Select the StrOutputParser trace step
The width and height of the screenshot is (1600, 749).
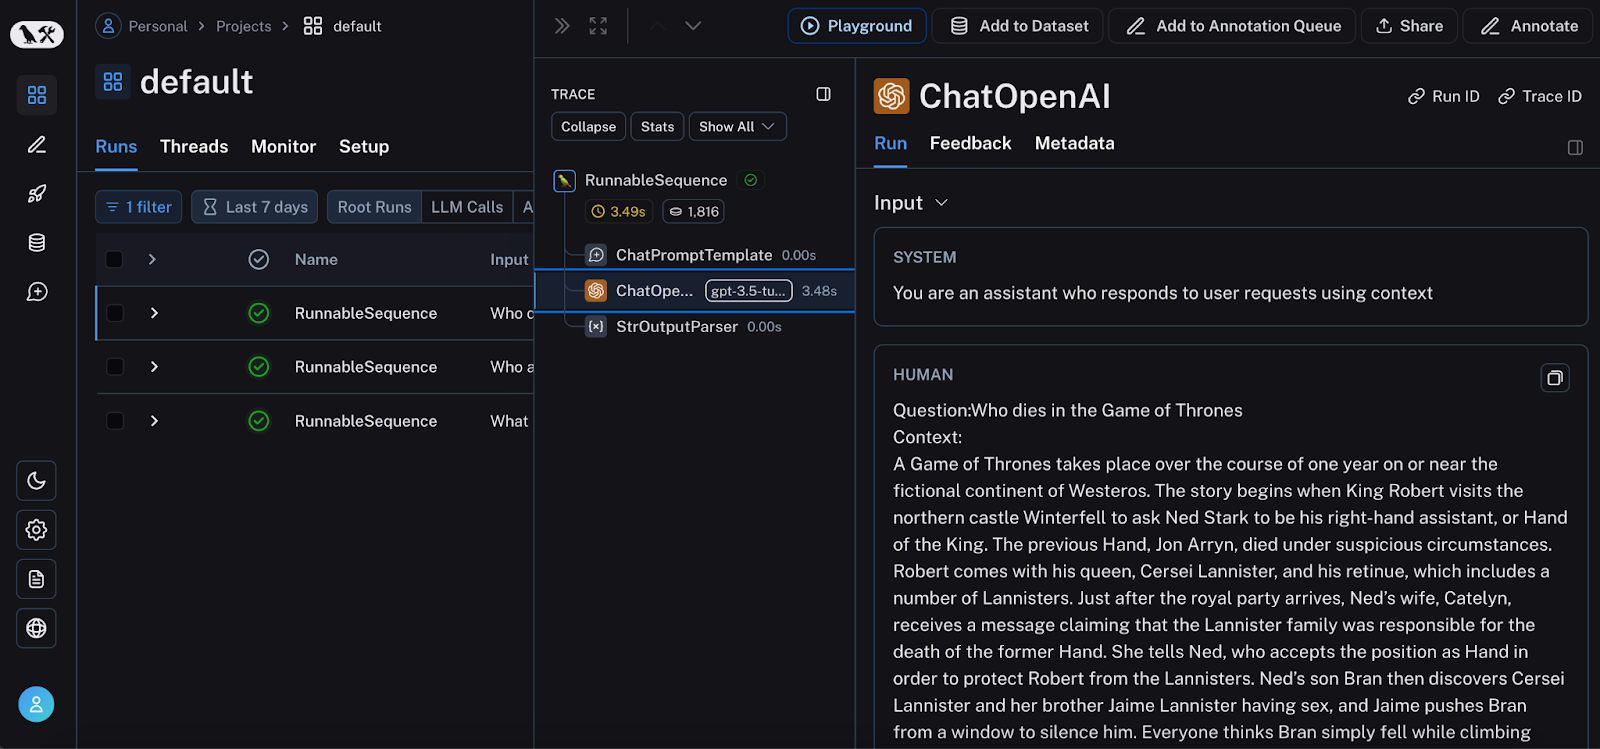point(683,327)
